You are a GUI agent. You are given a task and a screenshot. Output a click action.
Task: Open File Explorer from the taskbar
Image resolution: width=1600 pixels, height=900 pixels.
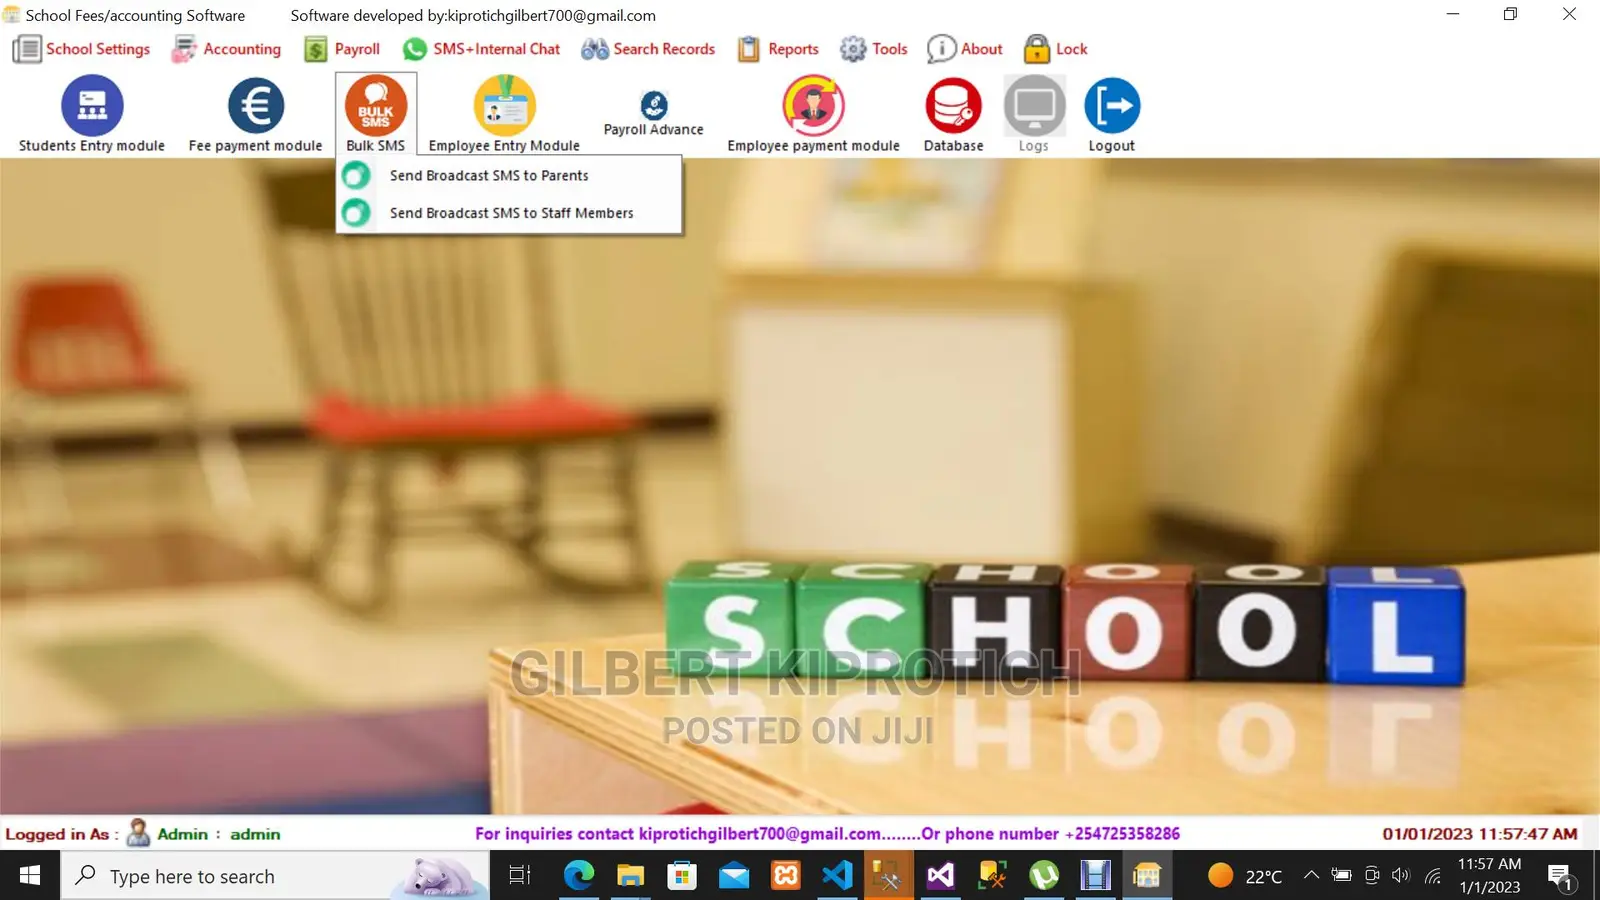630,876
